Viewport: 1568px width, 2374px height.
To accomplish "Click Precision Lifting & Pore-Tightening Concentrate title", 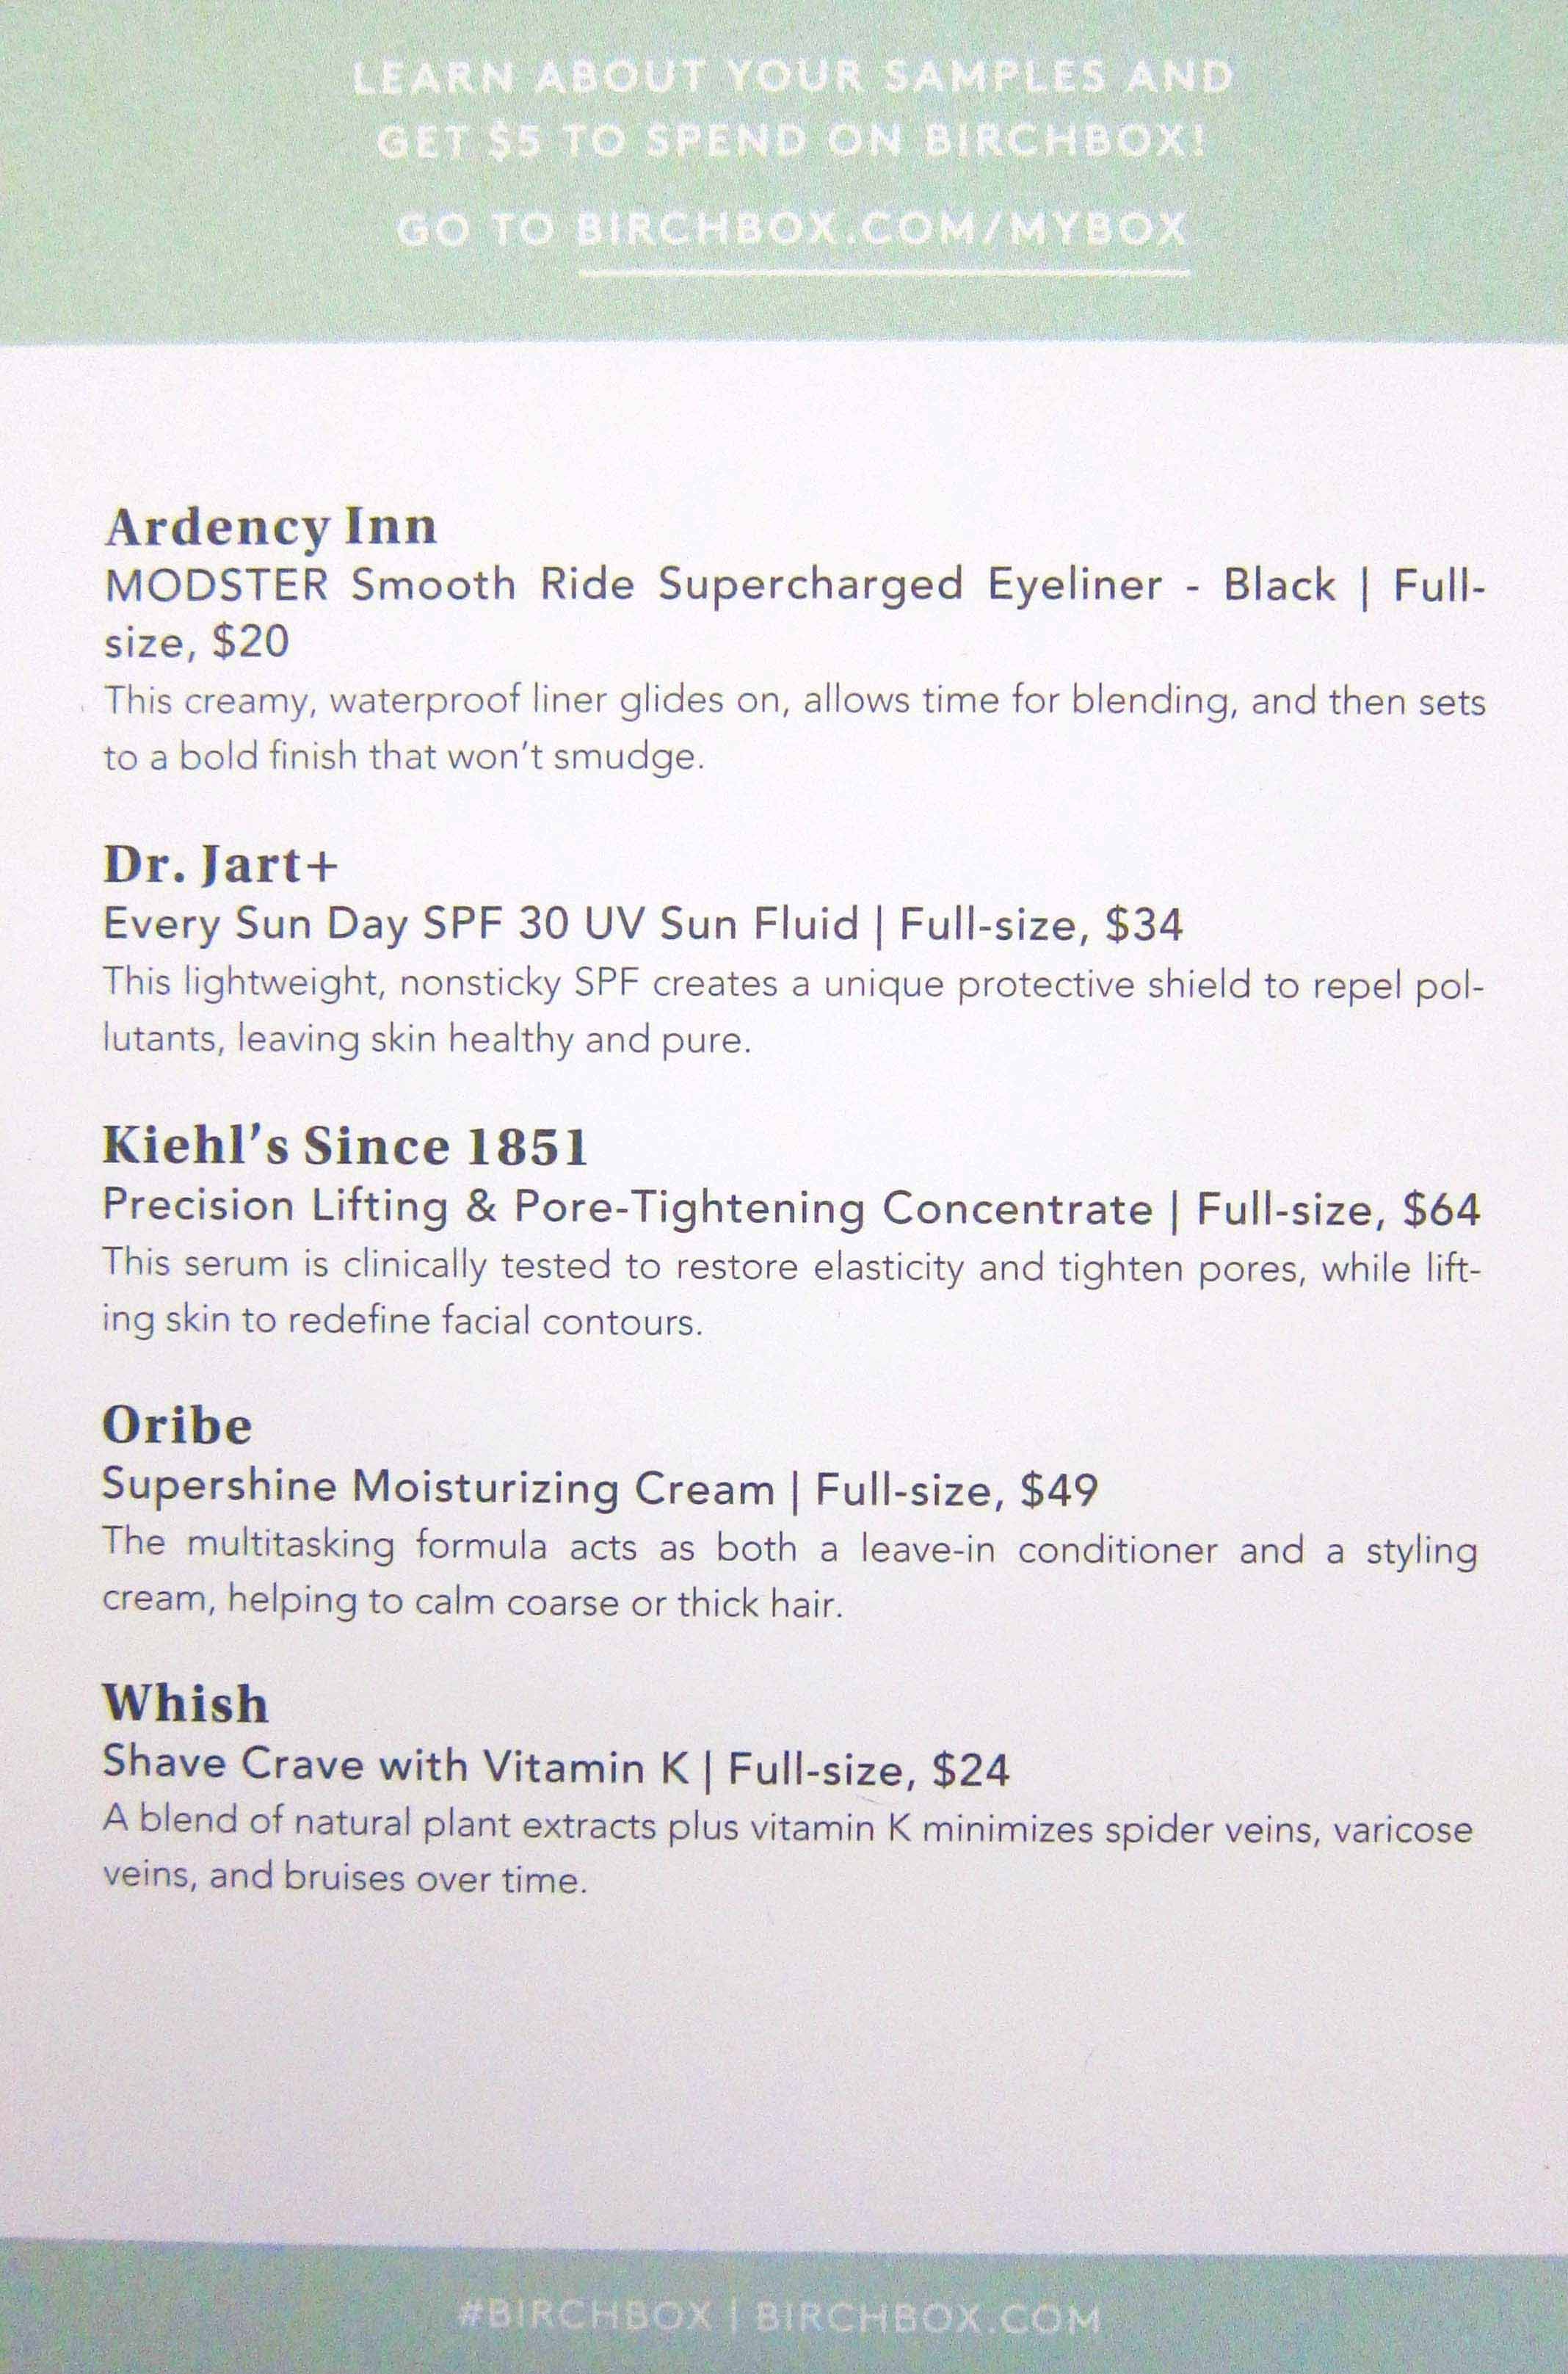I will [627, 1208].
